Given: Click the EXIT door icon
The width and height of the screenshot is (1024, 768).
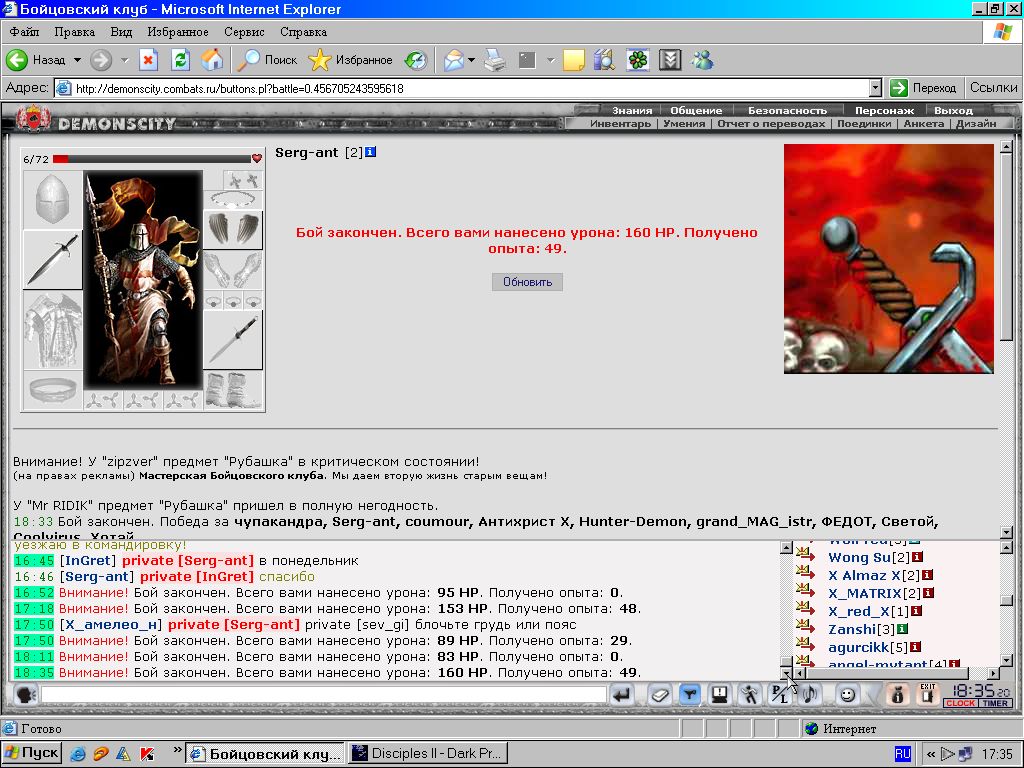Looking at the screenshot, I should tap(927, 694).
